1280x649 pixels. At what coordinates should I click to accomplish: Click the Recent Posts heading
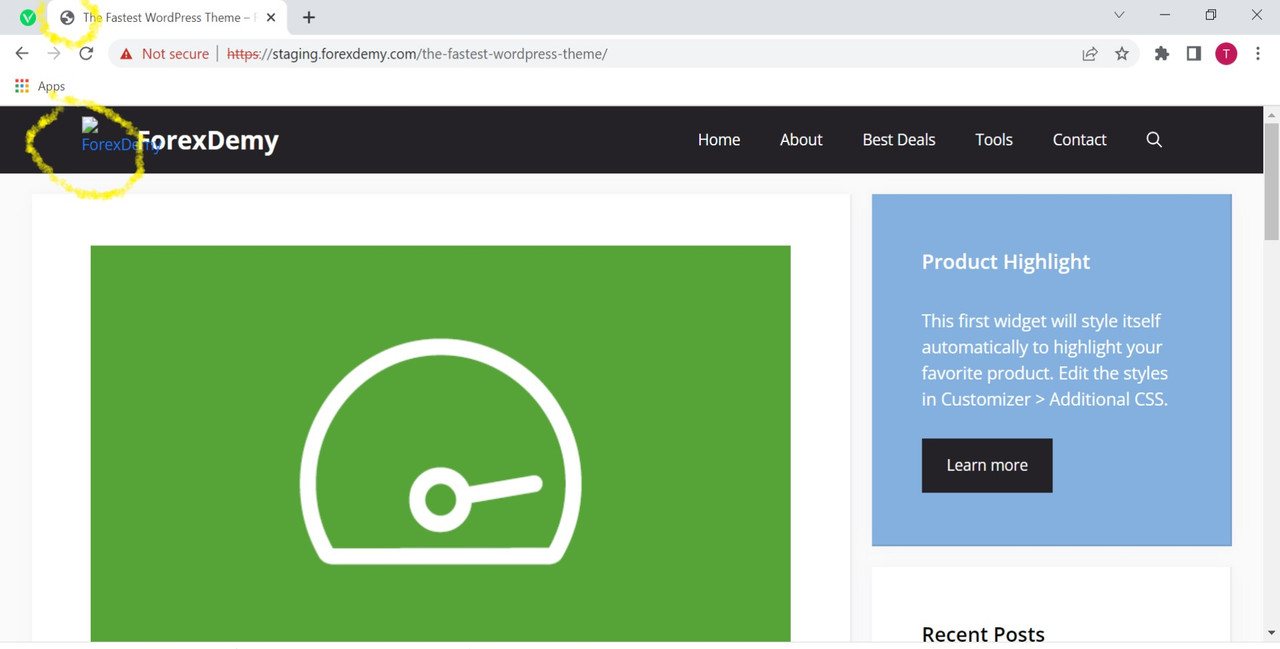click(x=983, y=634)
